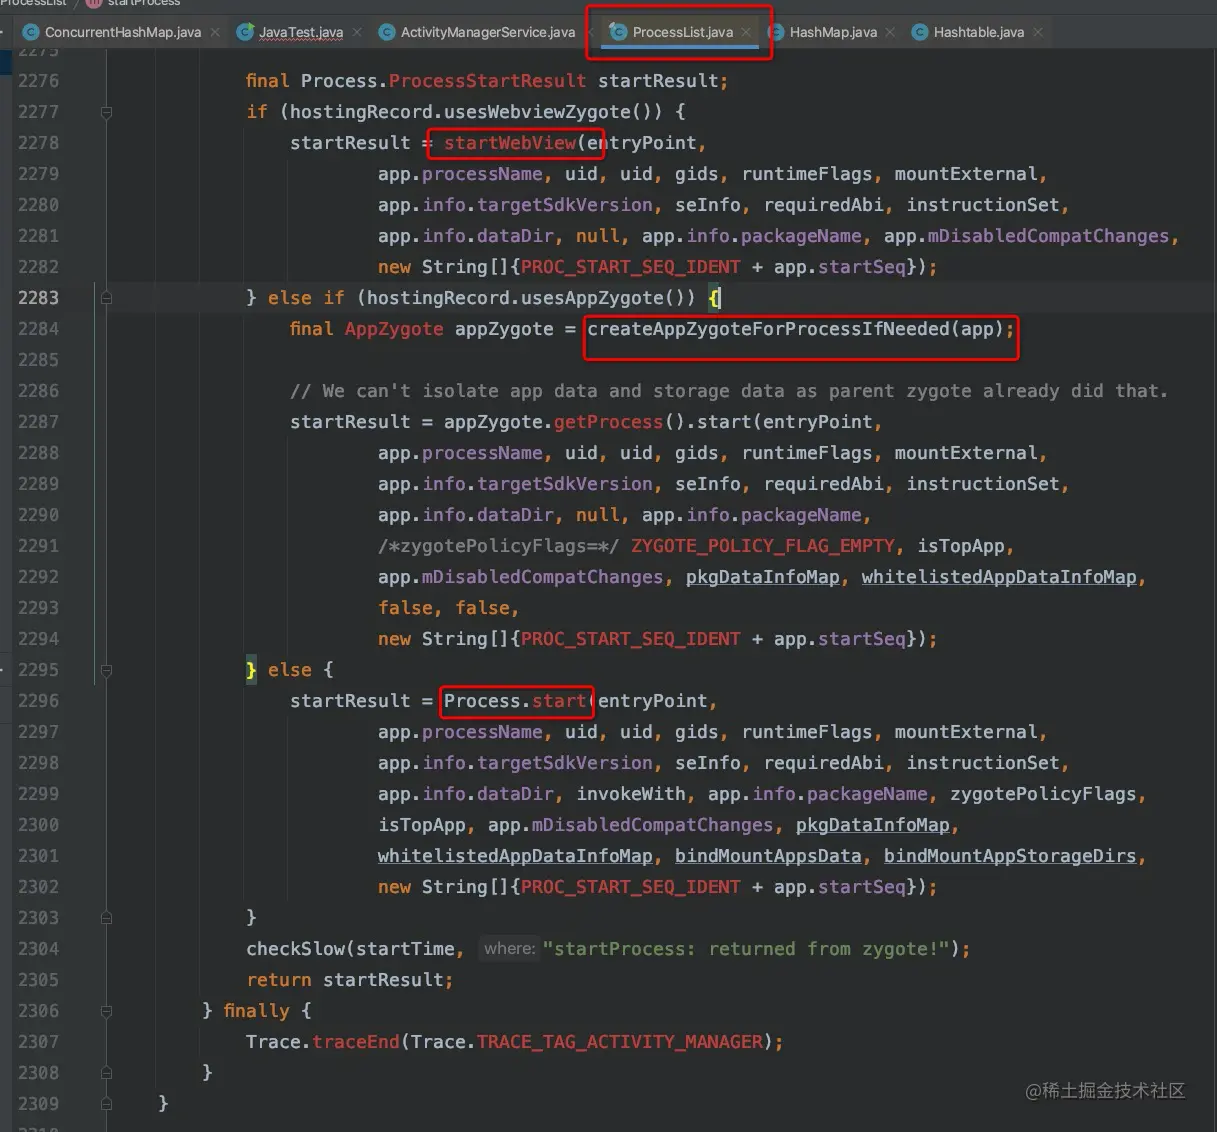Click the HashMap.java class file icon
This screenshot has height=1132, width=1217.
point(776,32)
